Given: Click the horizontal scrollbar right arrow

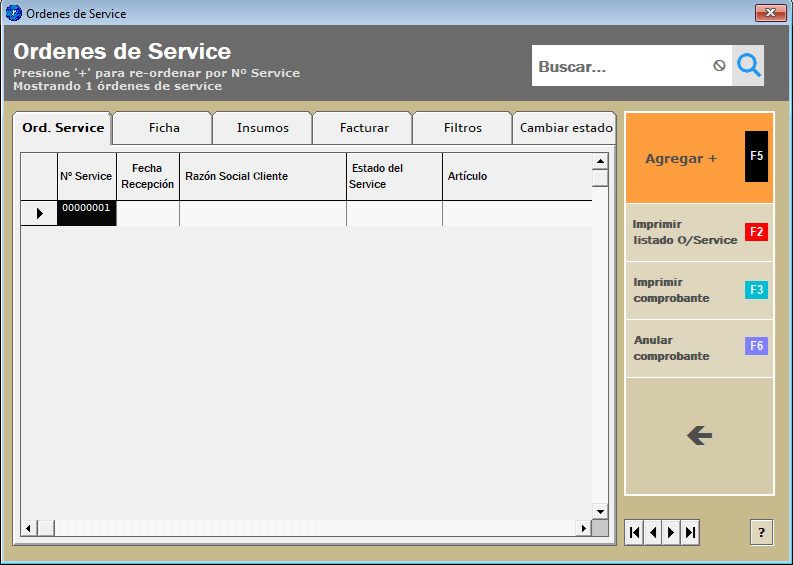Looking at the screenshot, I should (583, 528).
